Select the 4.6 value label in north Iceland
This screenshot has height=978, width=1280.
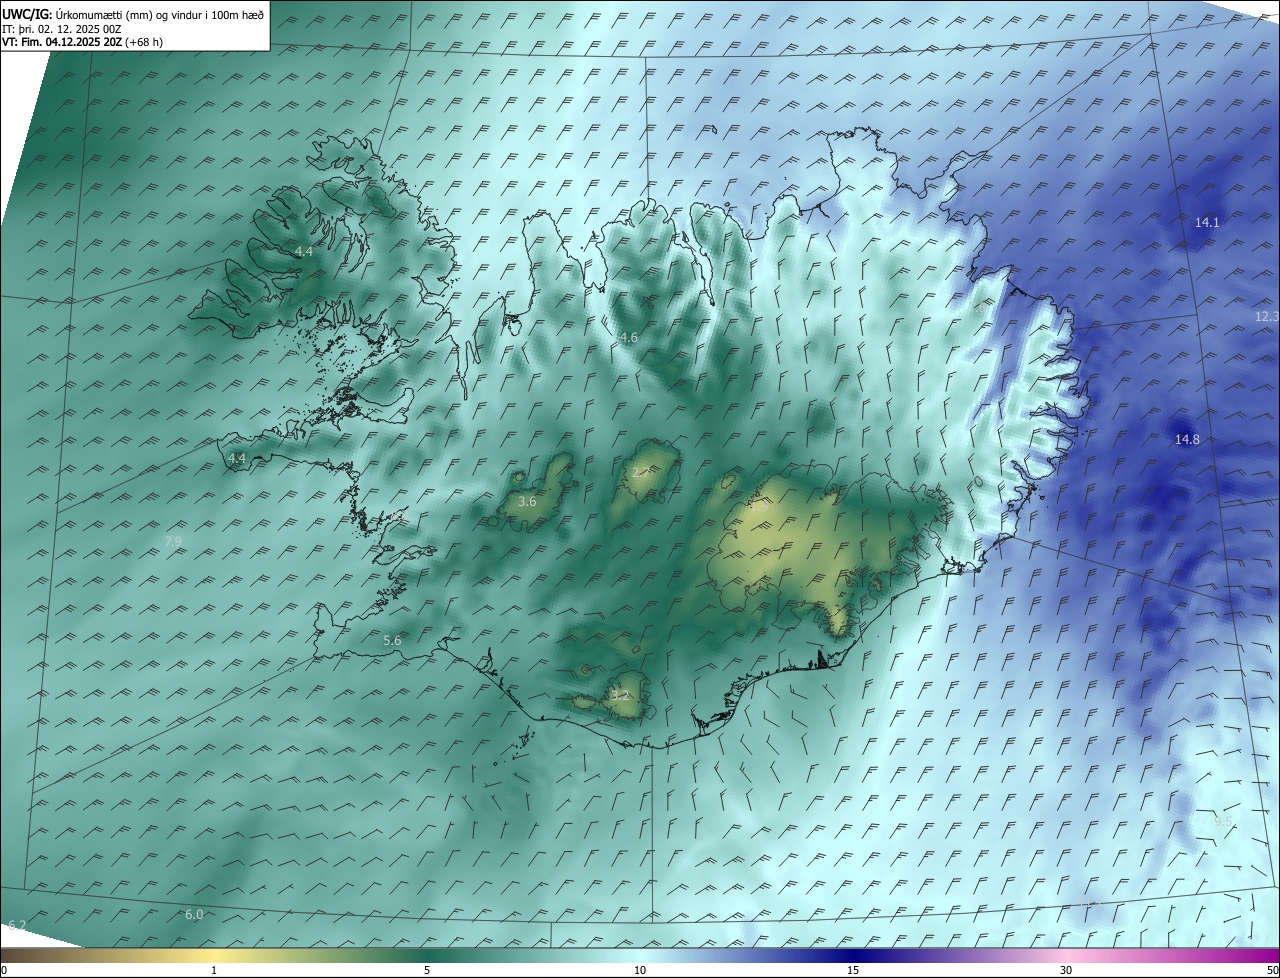[628, 338]
